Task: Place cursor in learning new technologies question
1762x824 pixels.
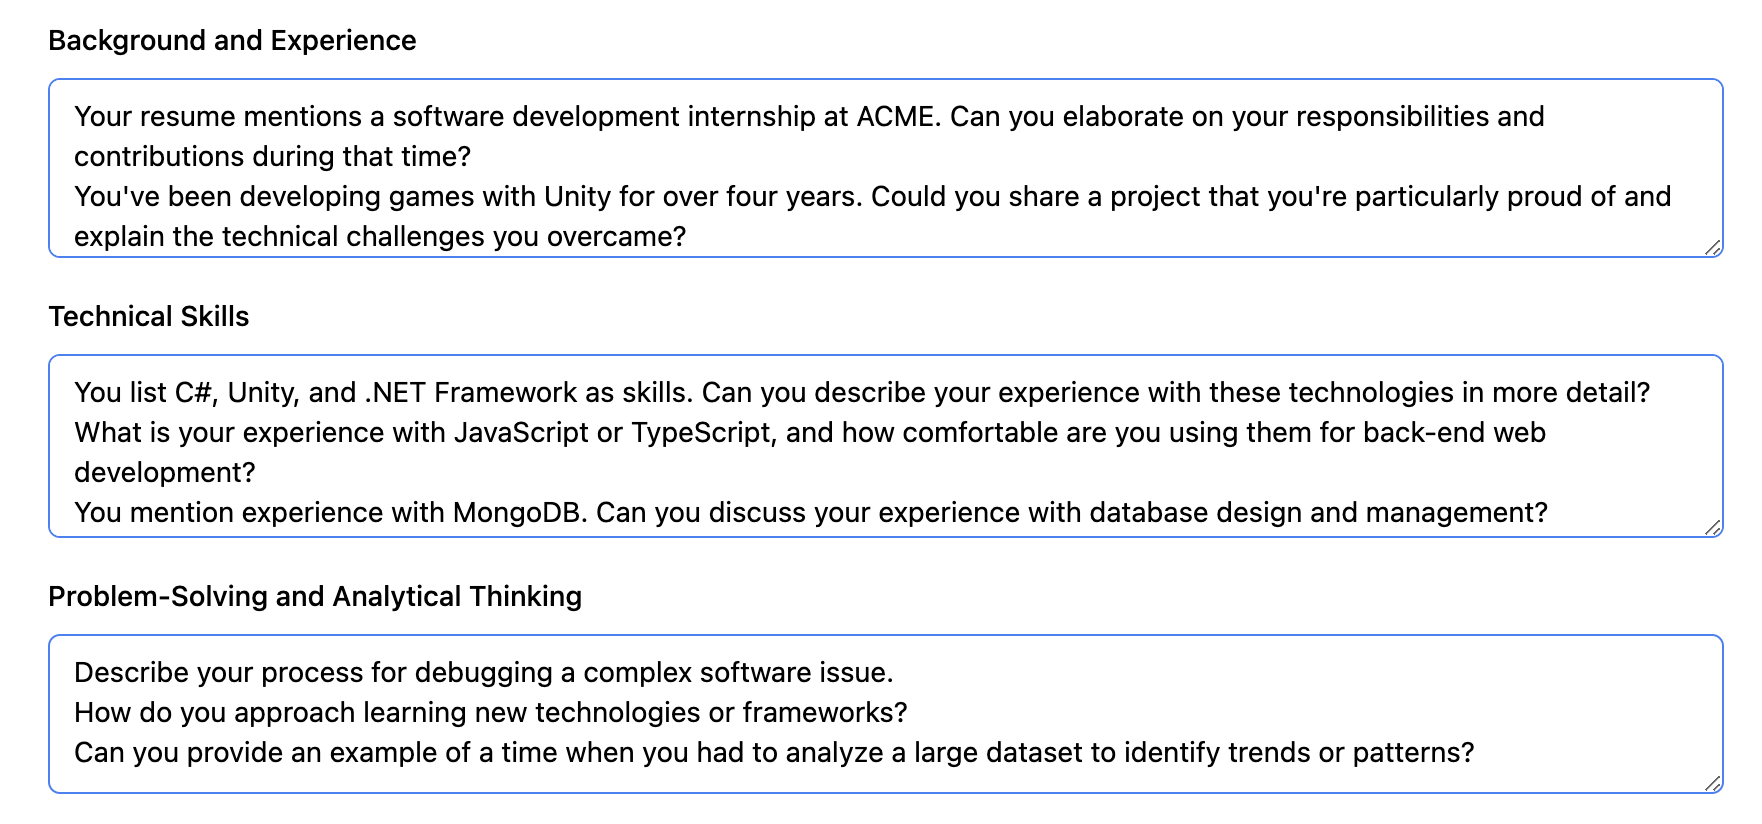Action: coord(490,713)
